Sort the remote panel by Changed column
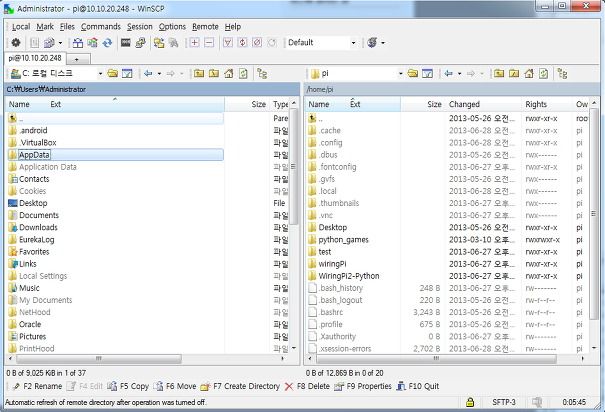Screen dimensions: 605x412 pyautogui.click(x=484, y=104)
